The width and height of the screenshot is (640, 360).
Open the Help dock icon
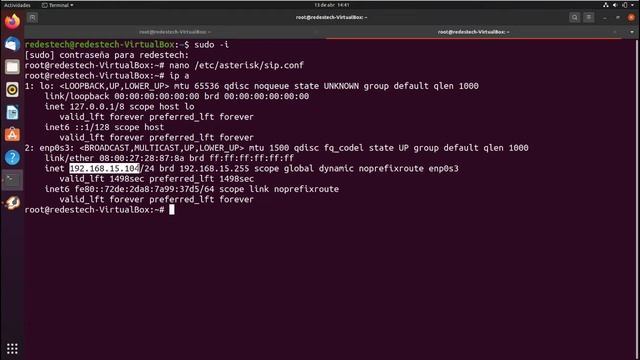tap(12, 157)
